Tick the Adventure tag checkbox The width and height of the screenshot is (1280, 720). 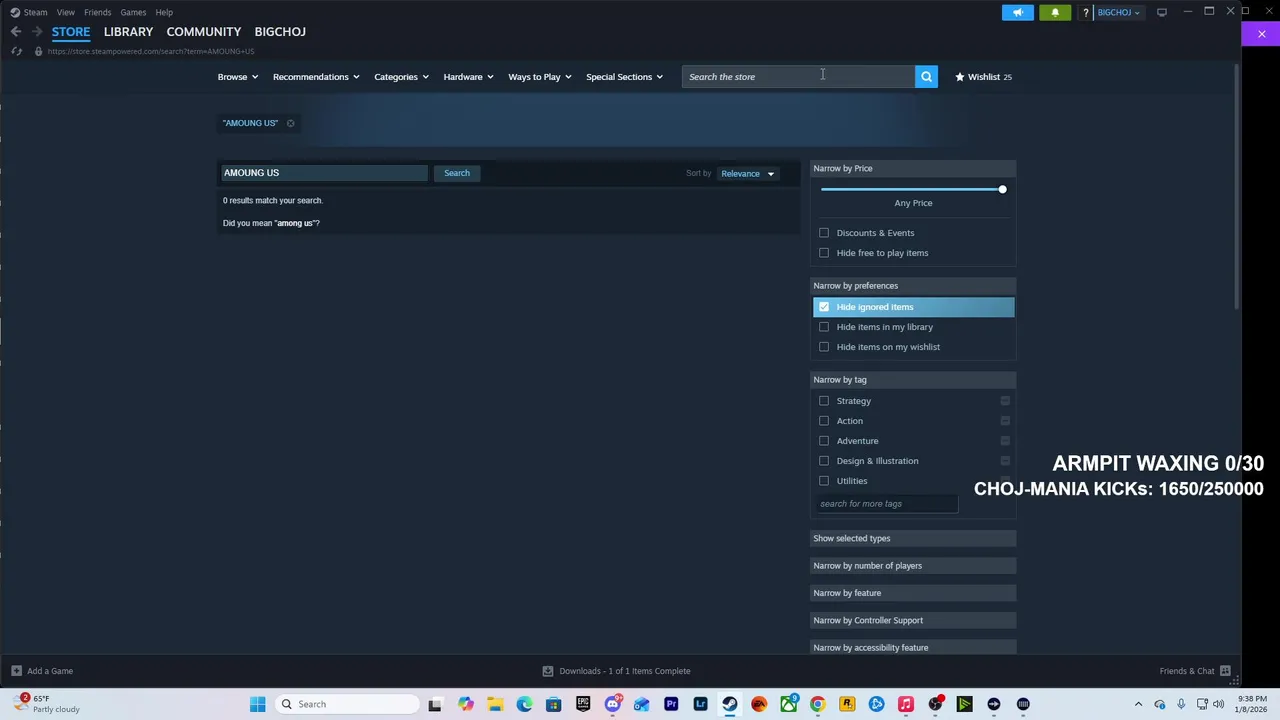[824, 441]
